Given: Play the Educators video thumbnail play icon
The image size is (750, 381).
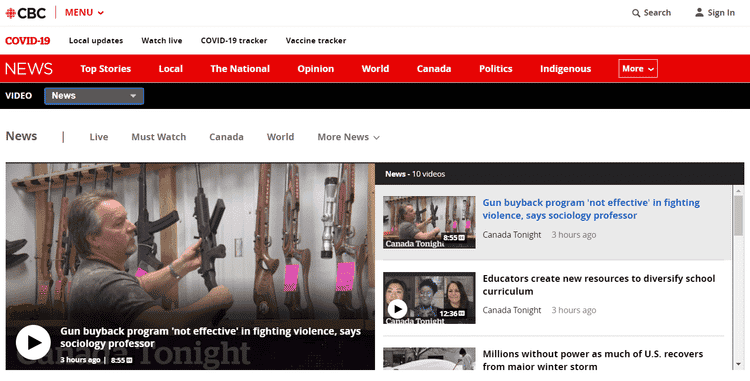Looking at the screenshot, I should tap(397, 309).
